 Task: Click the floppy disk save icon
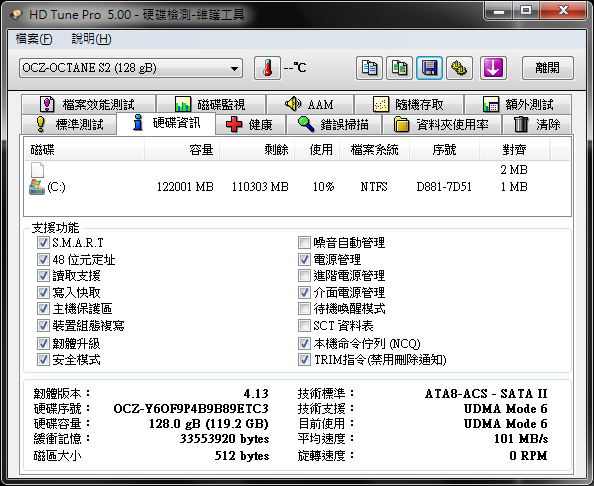[429, 68]
